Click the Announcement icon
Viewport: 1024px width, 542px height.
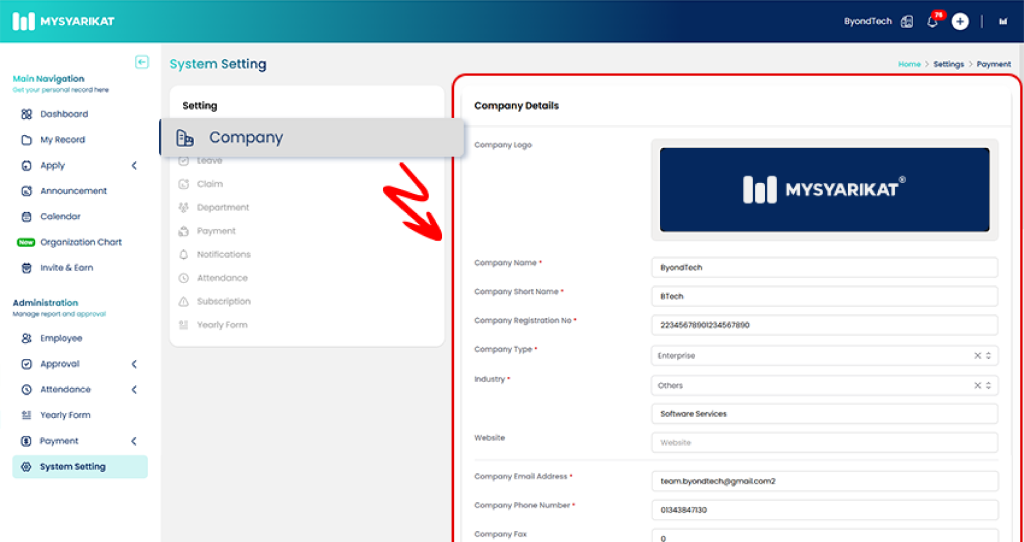(26, 191)
